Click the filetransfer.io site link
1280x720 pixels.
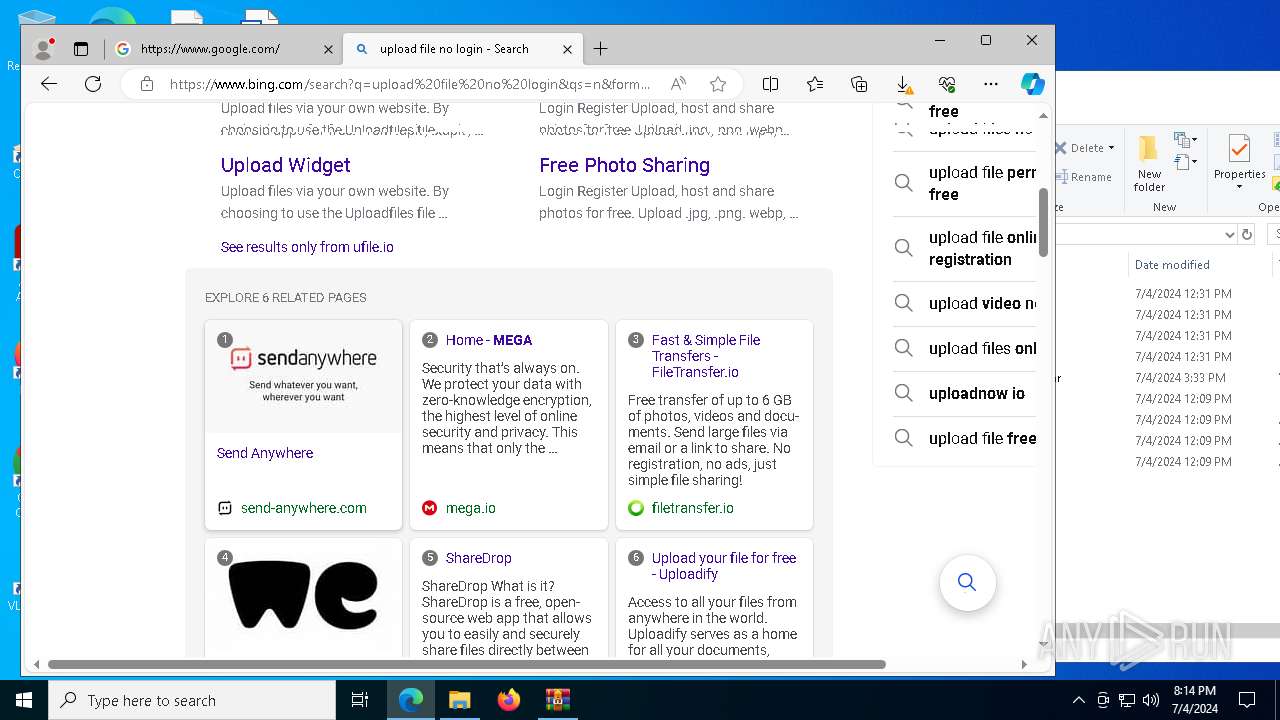tap(692, 508)
